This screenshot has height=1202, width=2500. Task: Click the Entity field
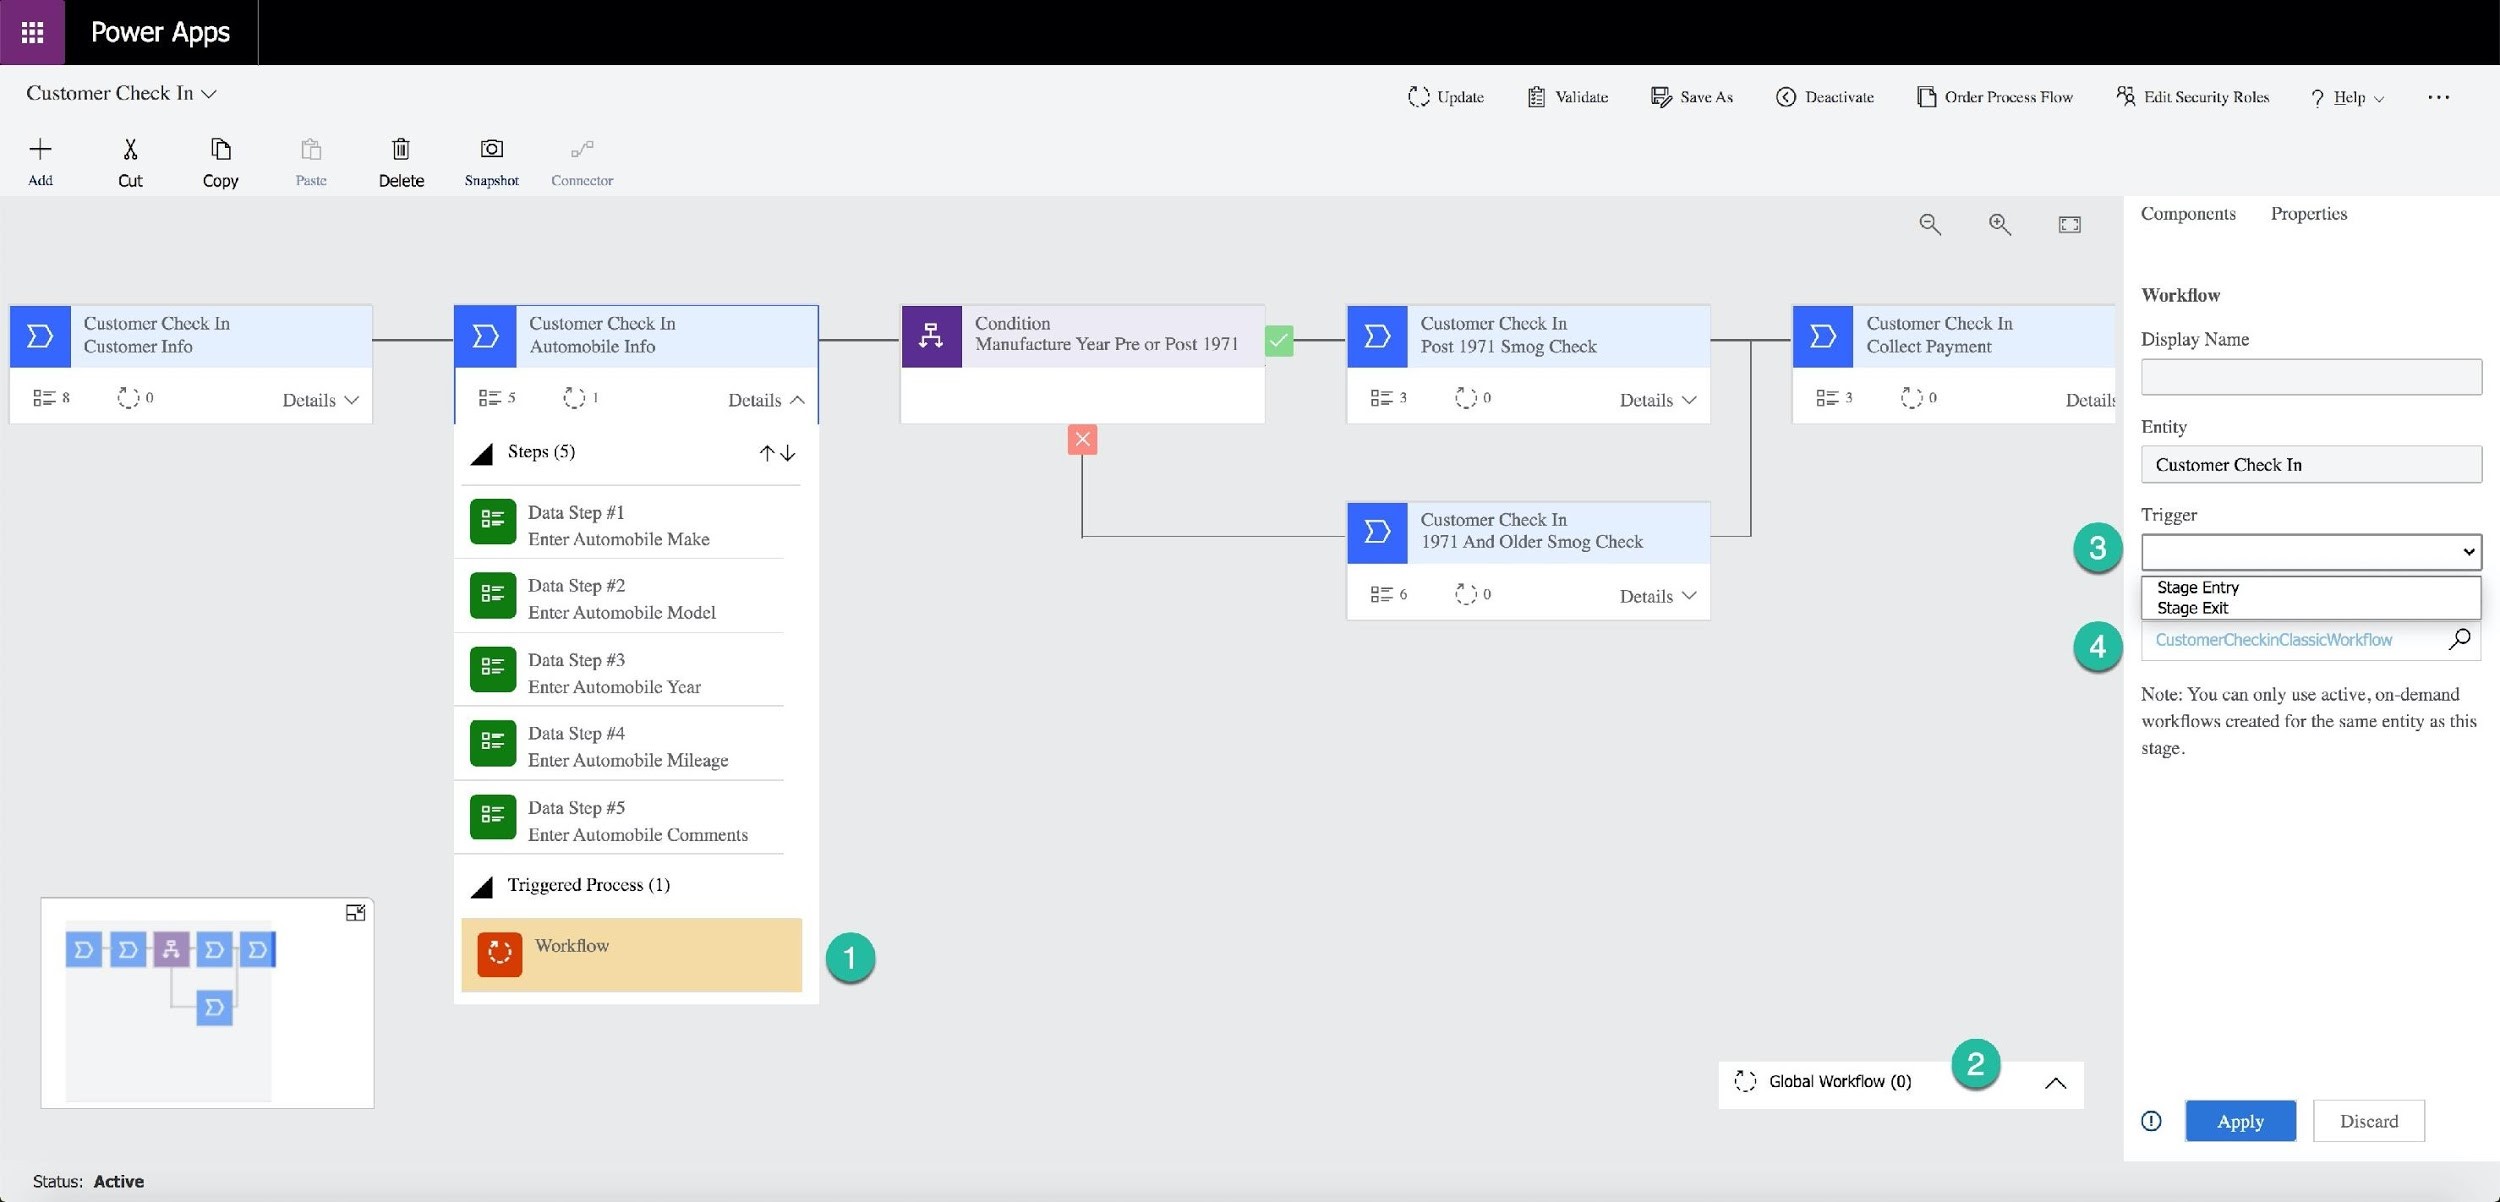2311,464
